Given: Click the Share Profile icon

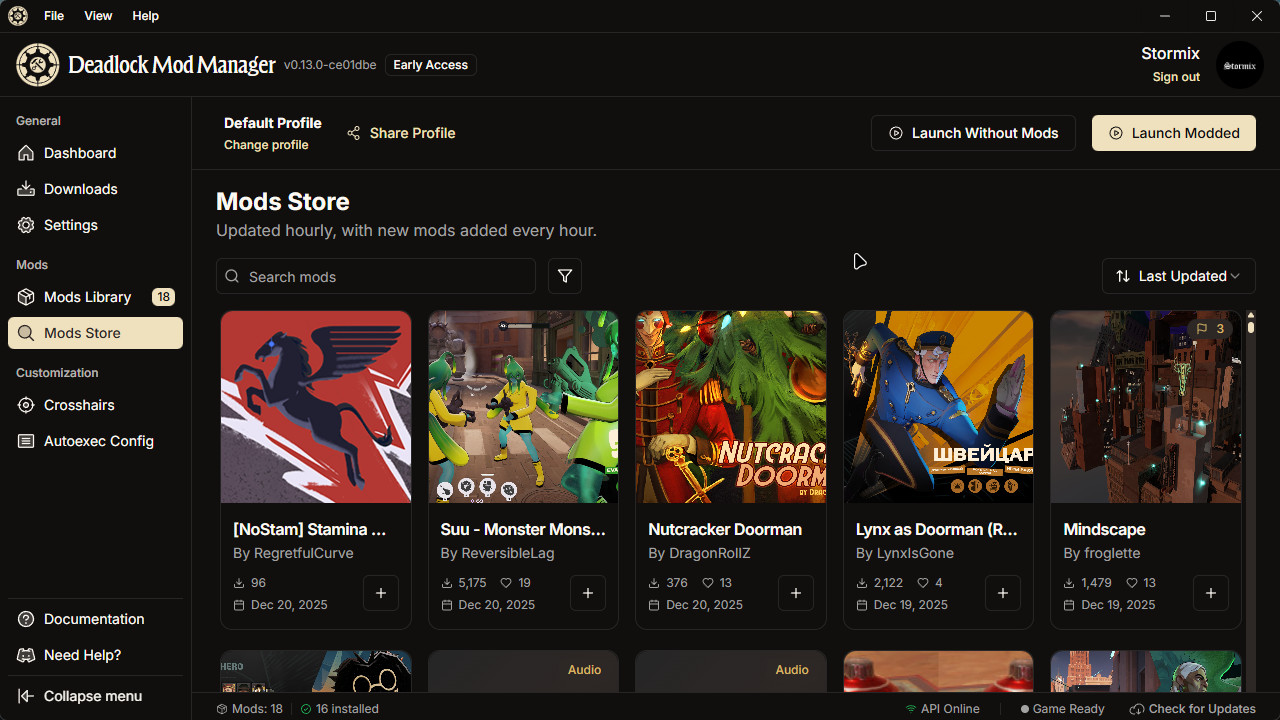Looking at the screenshot, I should (x=354, y=133).
